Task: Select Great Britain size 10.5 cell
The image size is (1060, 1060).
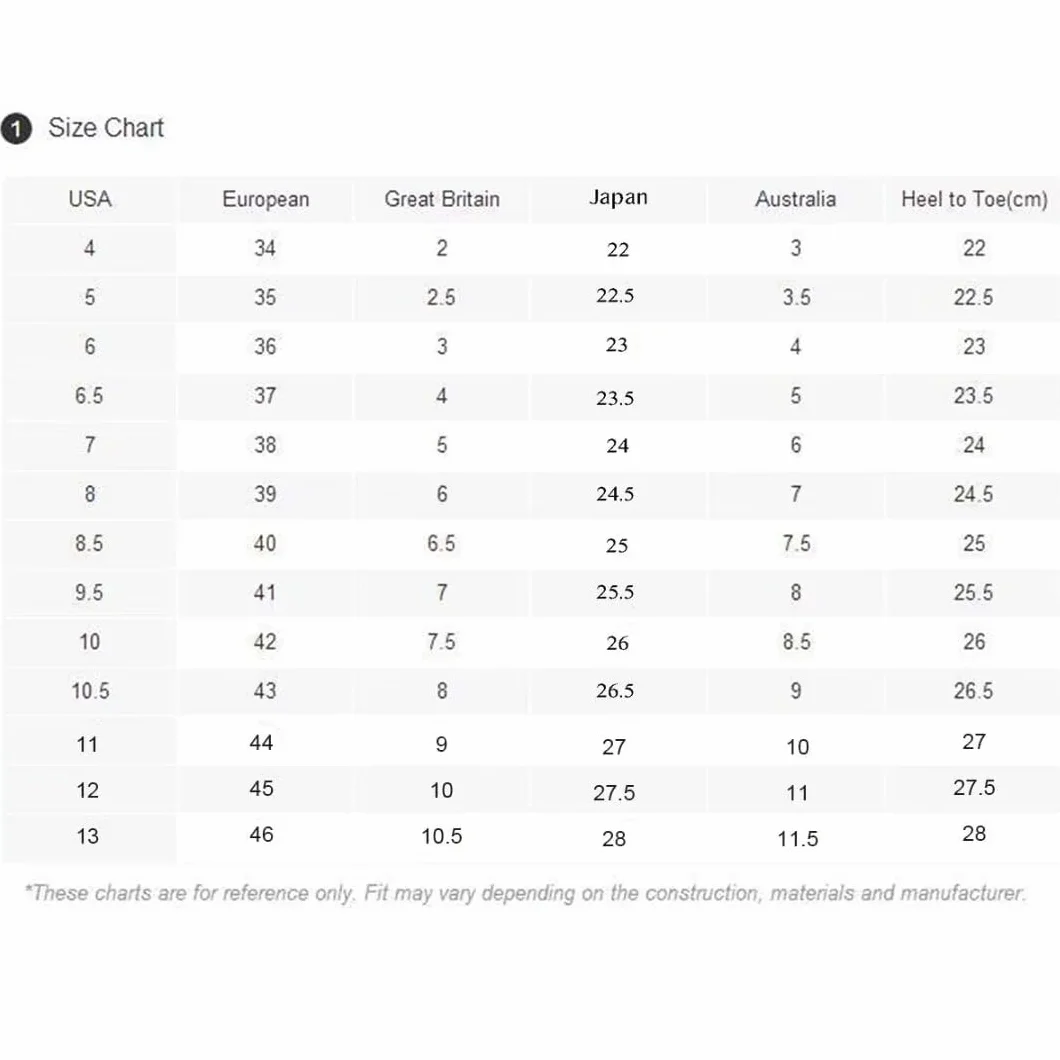Action: [441, 836]
